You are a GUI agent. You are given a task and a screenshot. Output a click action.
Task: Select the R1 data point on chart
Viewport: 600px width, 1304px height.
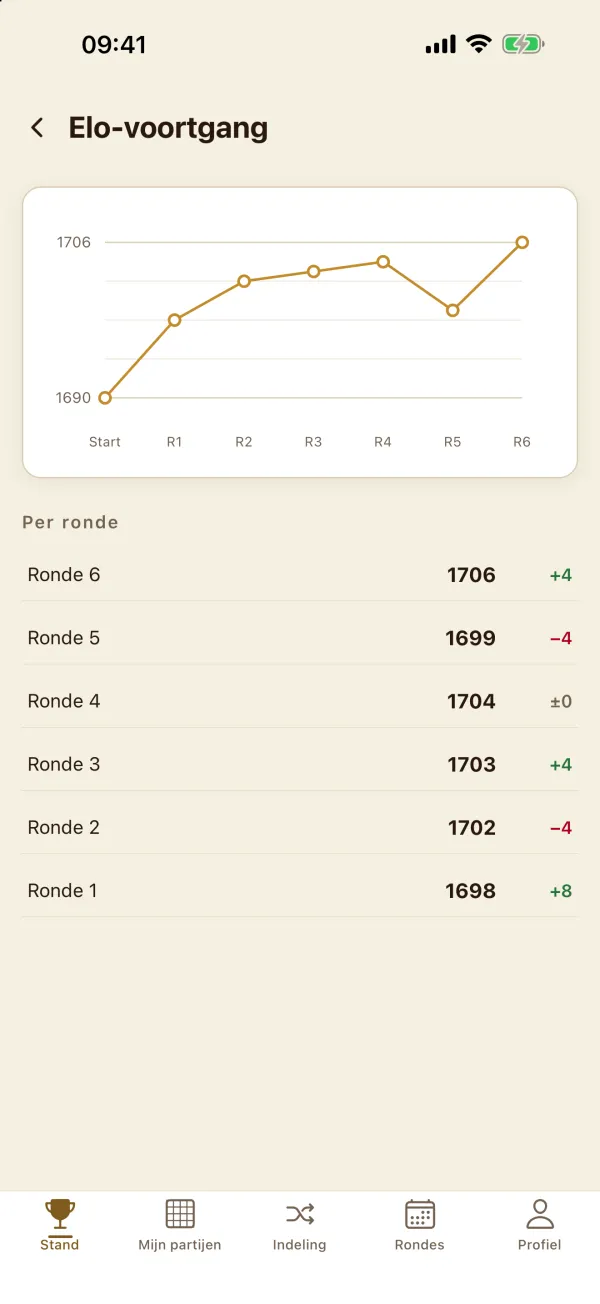tap(174, 320)
